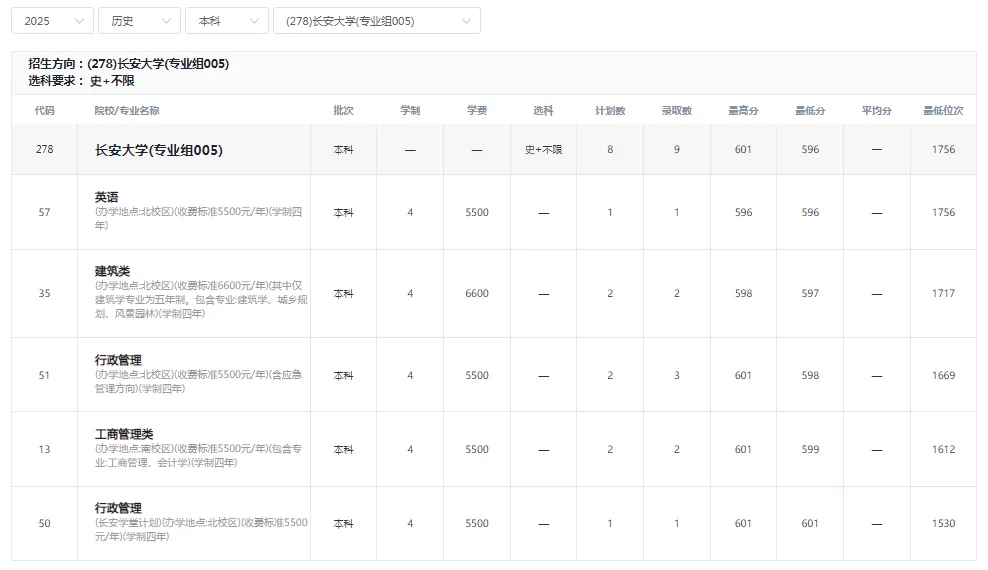Select the 建筑类 major name
The width and height of the screenshot is (988, 570).
pos(112,271)
